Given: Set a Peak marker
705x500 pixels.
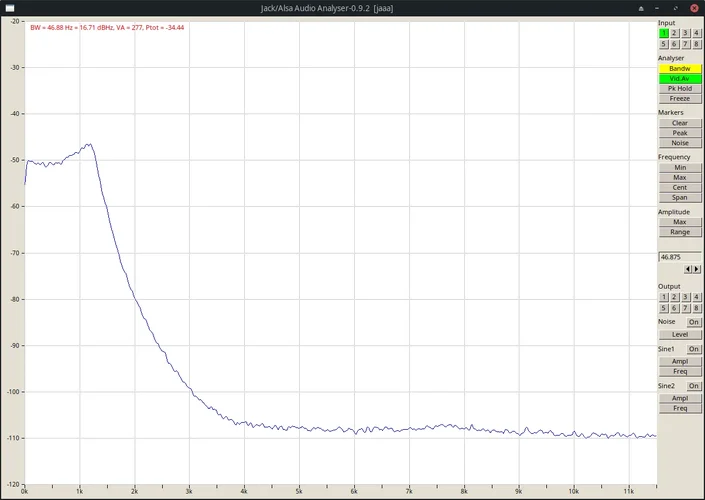Looking at the screenshot, I should [680, 133].
